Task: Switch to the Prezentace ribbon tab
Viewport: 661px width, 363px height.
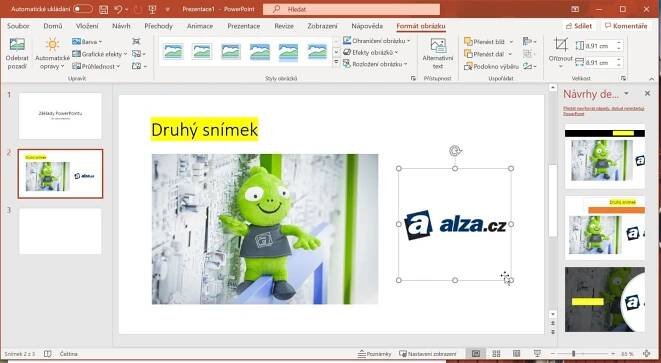Action: tap(244, 26)
